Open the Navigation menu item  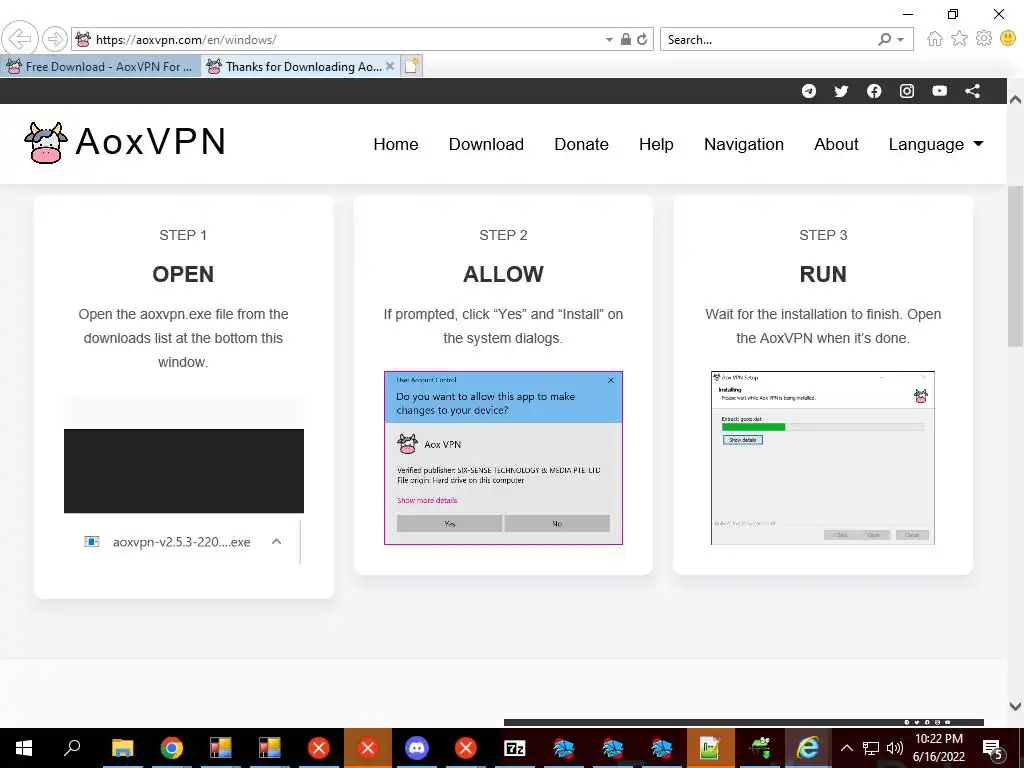click(743, 144)
